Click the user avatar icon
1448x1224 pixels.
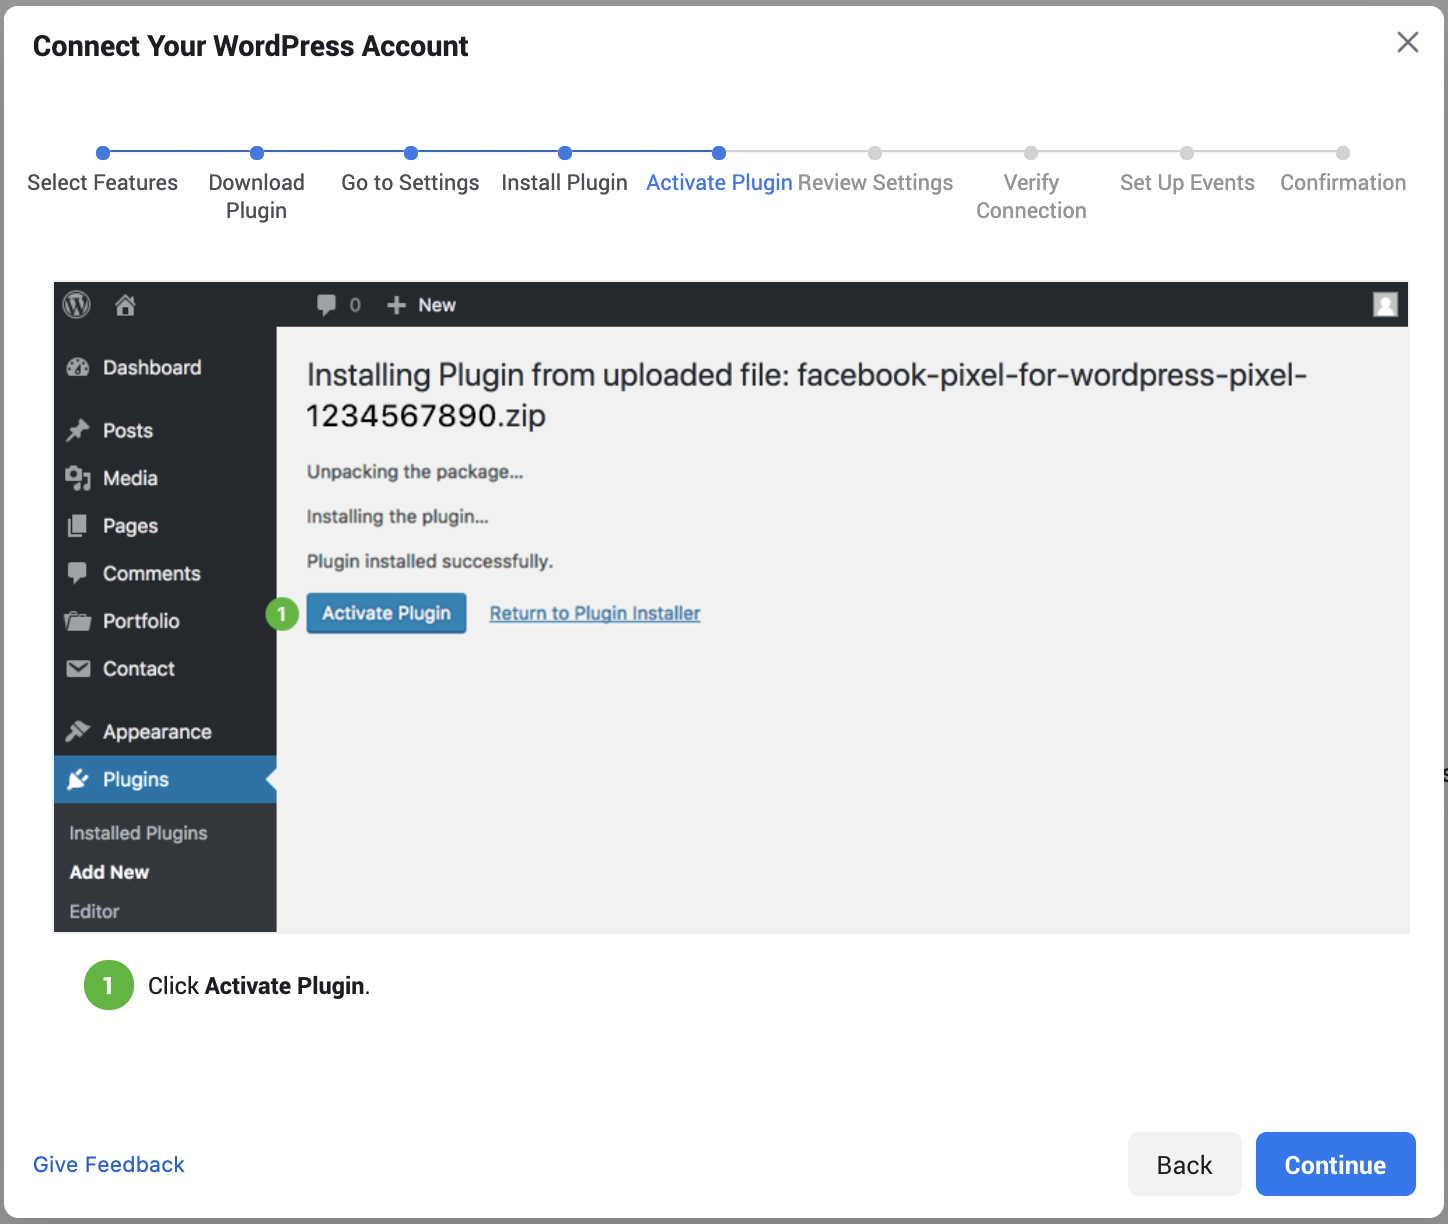pos(1385,305)
